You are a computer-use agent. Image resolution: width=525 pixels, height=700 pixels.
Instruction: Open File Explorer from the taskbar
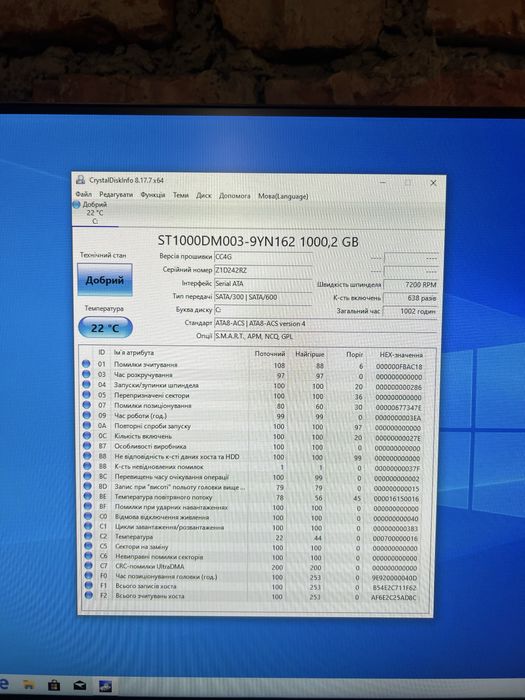pos(29,684)
